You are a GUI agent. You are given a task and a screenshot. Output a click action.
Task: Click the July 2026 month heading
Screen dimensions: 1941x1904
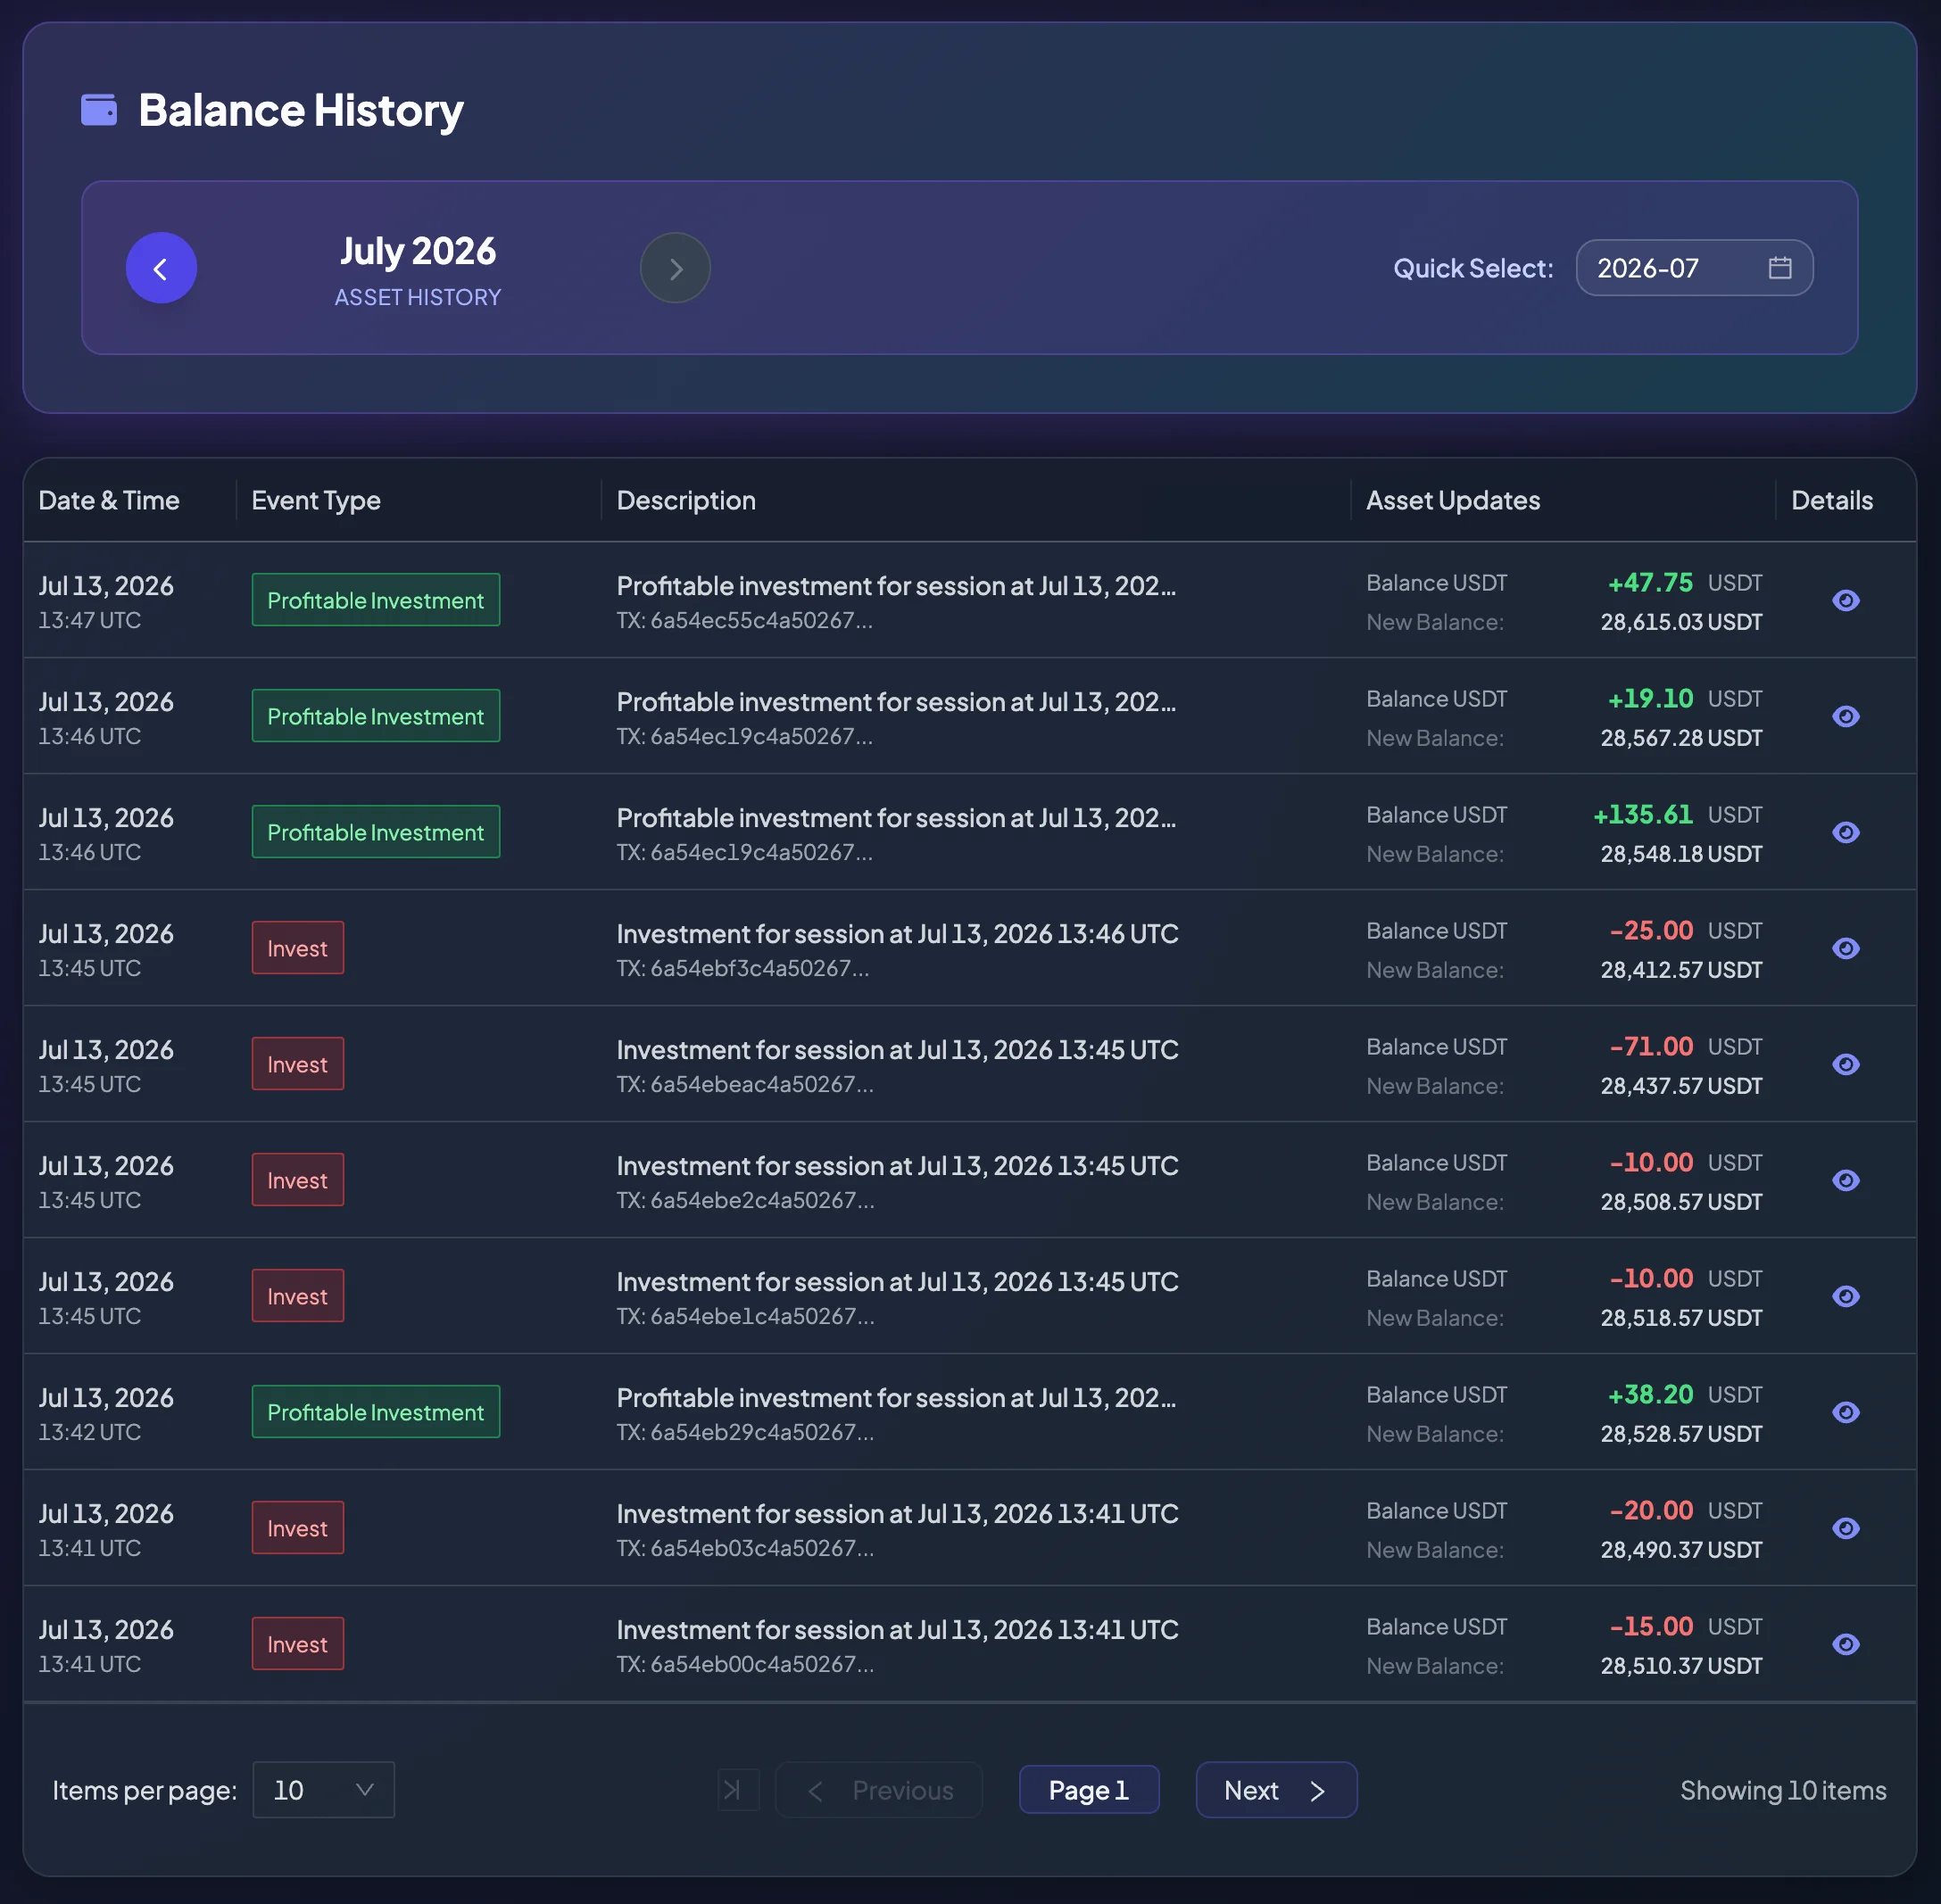418,251
